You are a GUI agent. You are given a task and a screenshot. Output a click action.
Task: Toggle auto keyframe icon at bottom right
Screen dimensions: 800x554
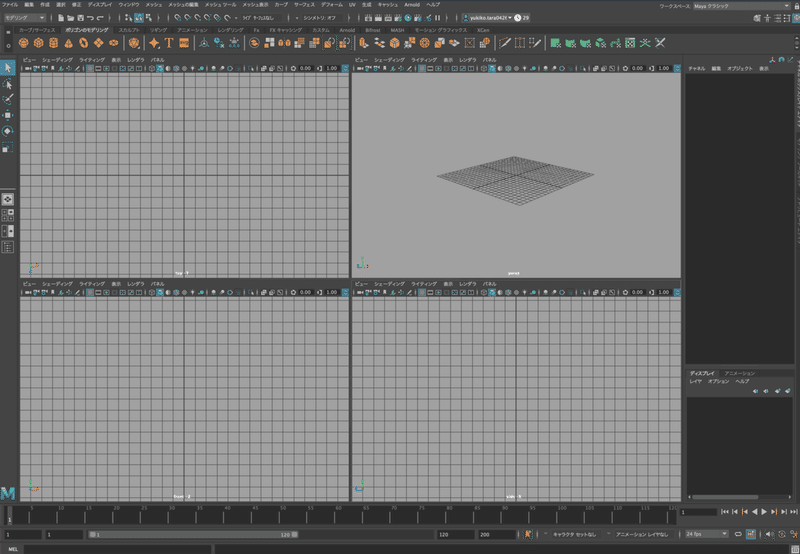click(x=782, y=534)
